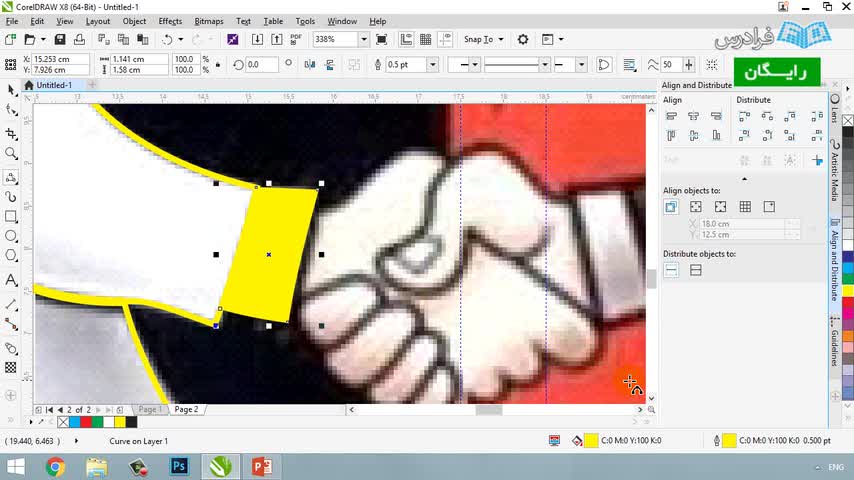Select the Rectangle tool

click(11, 216)
